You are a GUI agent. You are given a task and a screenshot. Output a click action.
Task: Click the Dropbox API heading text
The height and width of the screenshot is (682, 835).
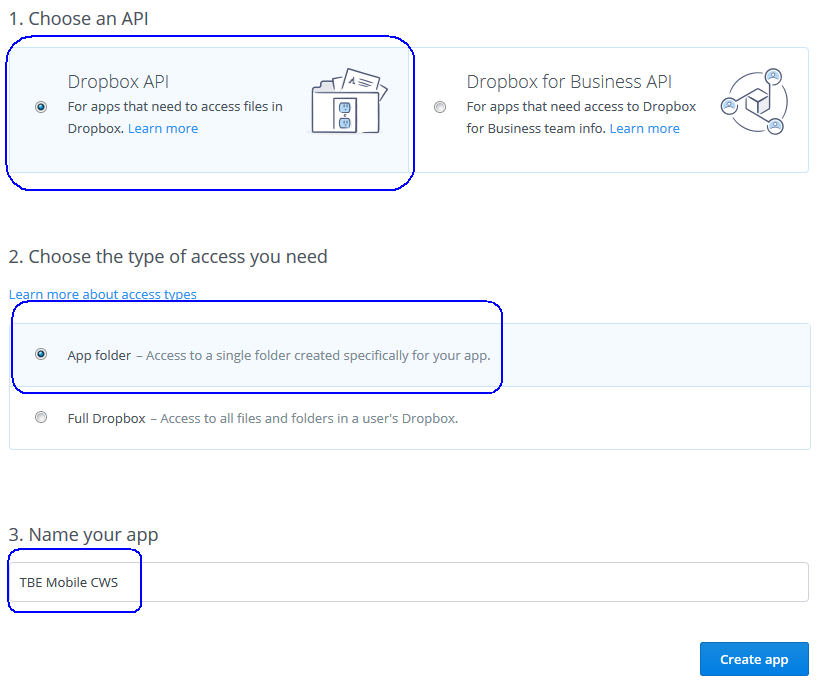click(x=118, y=82)
